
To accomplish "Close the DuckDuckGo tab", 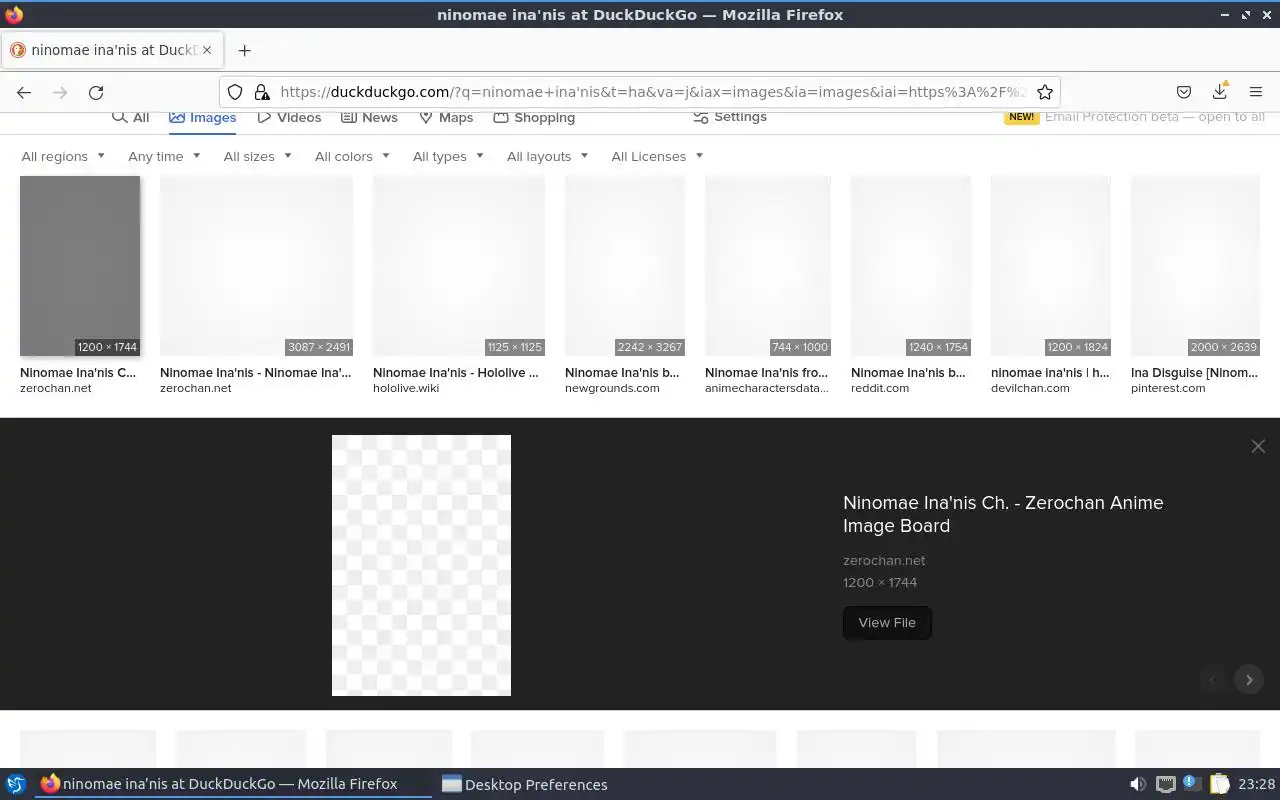I will (207, 50).
